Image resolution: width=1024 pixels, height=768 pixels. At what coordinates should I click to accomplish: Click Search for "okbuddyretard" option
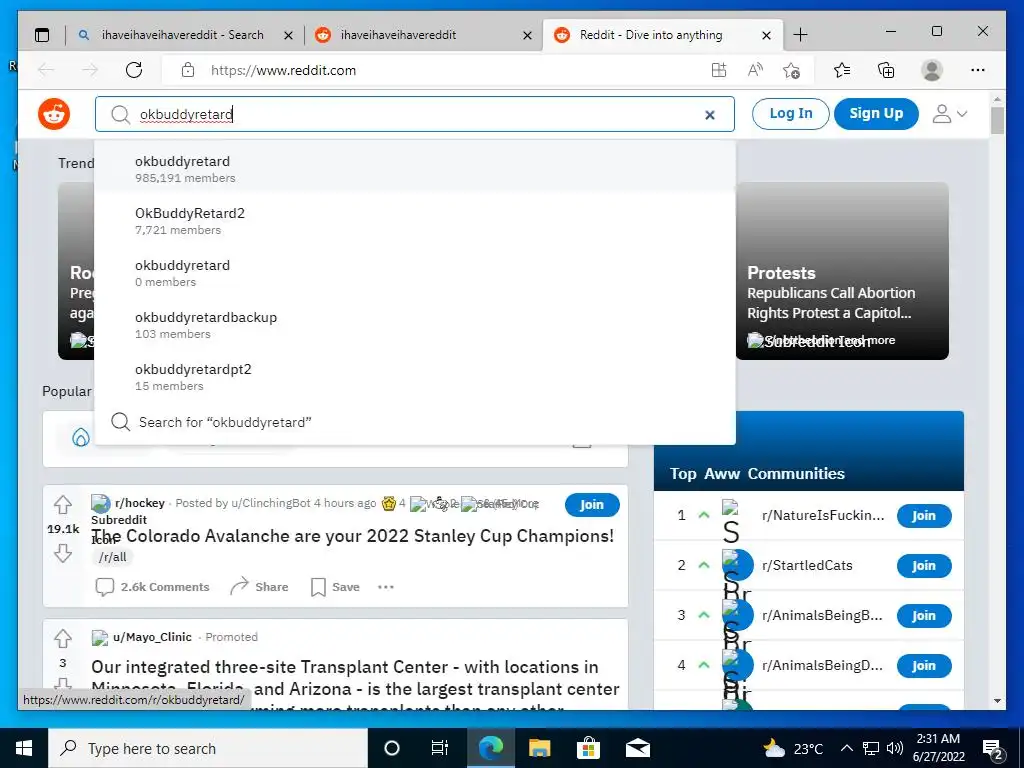click(x=415, y=422)
